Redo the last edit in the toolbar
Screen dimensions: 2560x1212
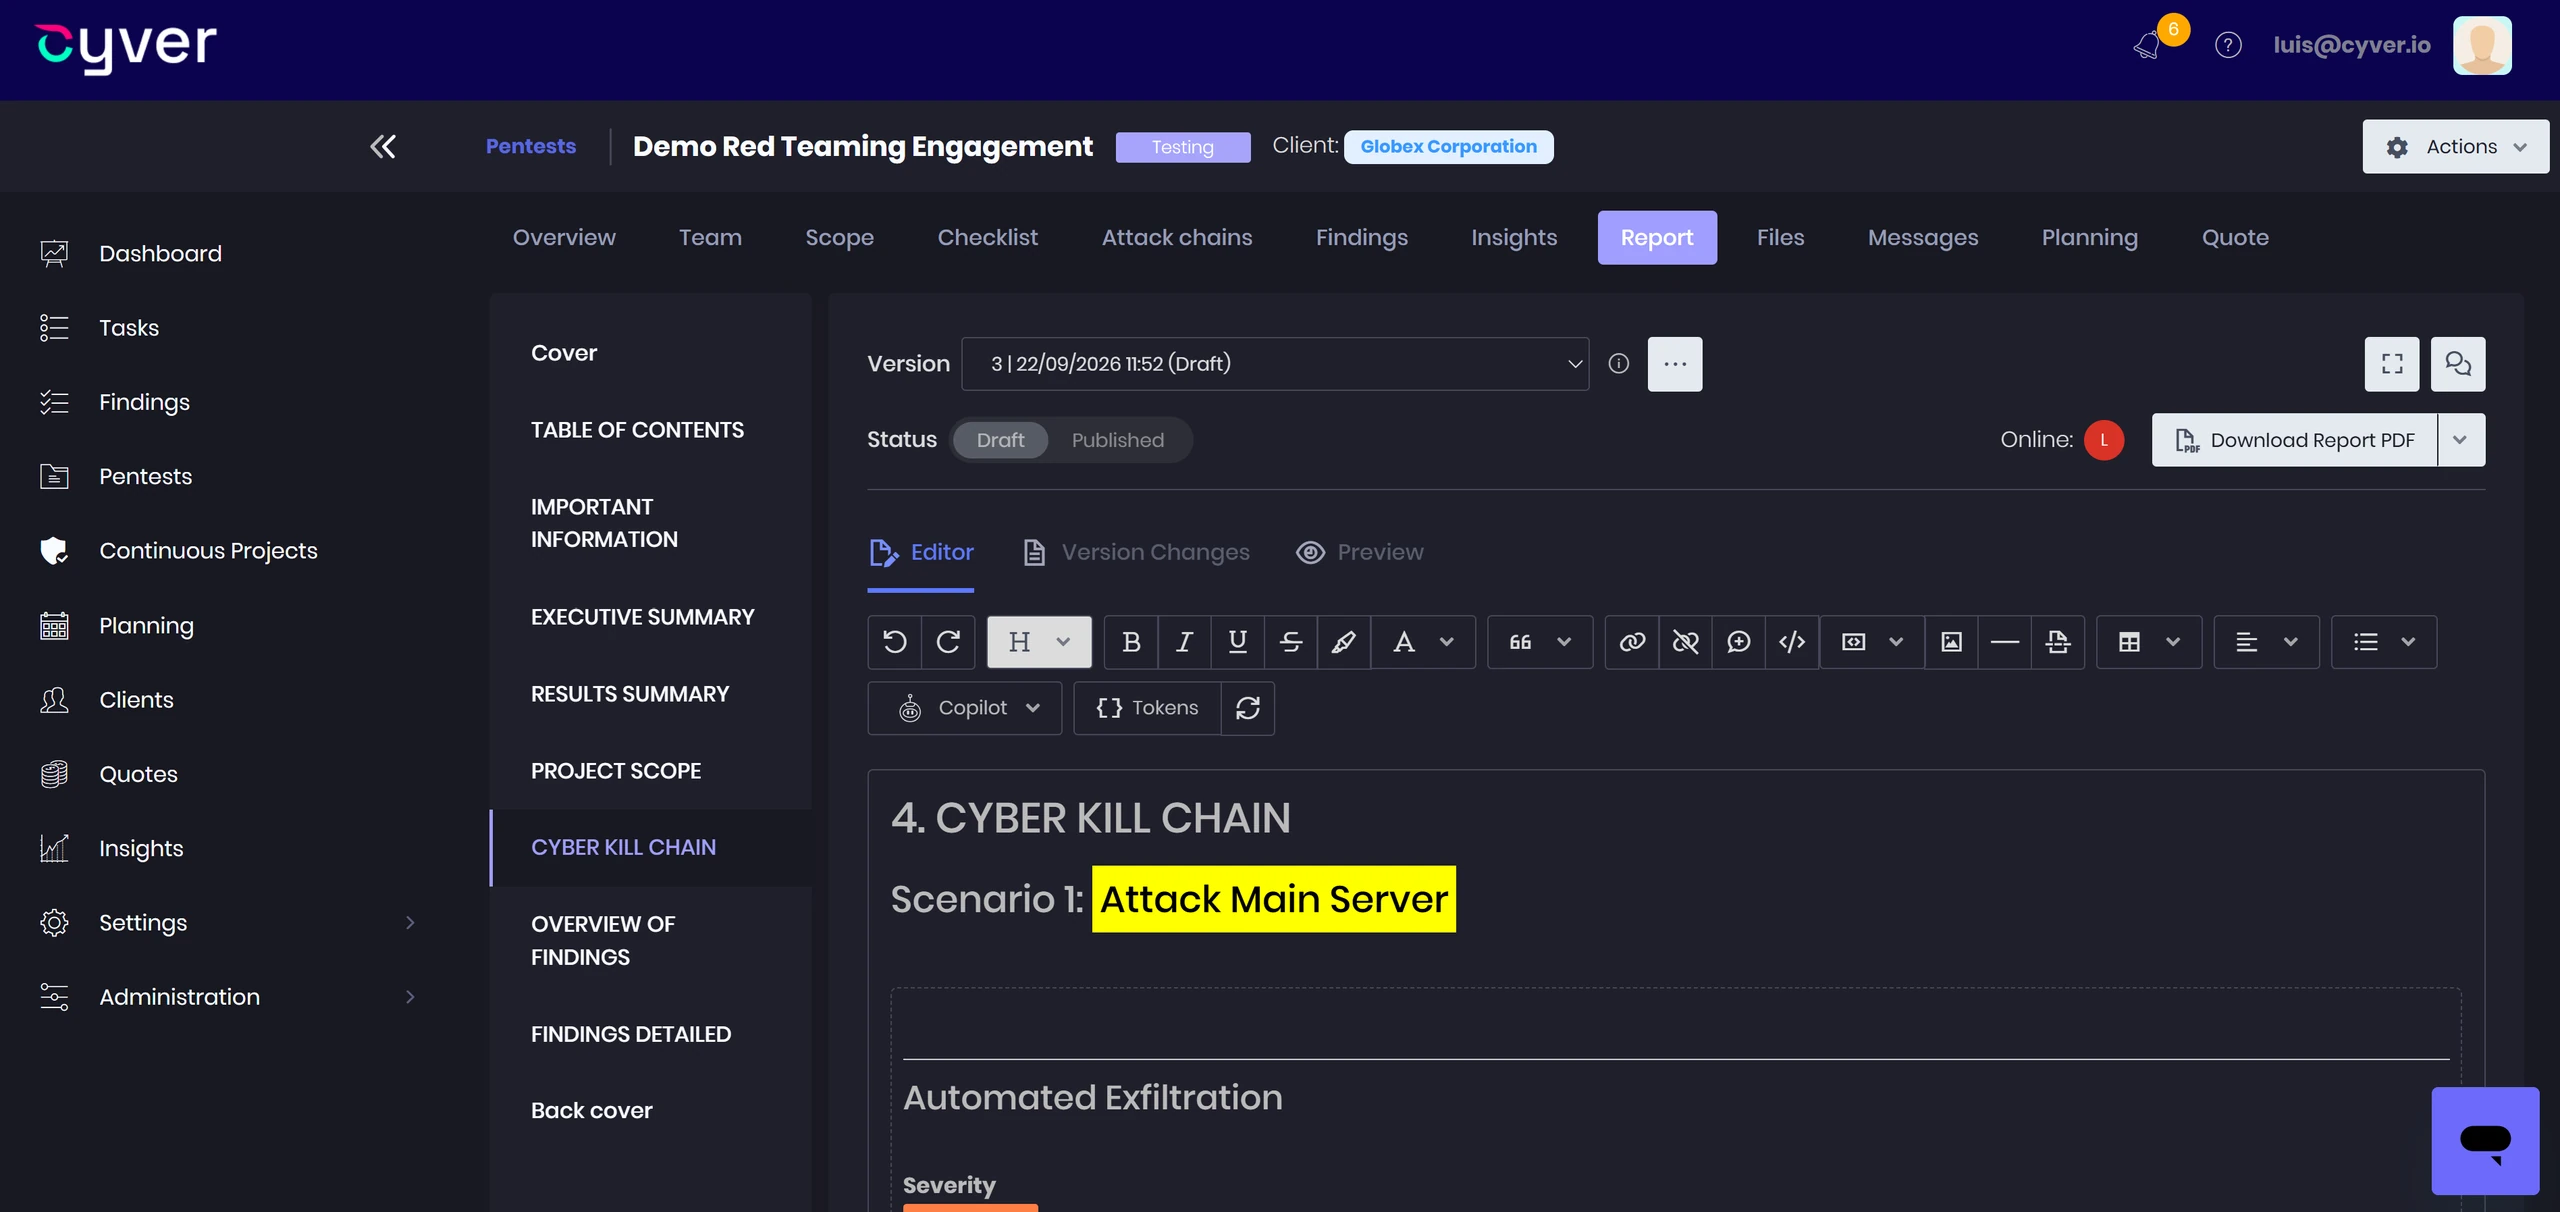pyautogui.click(x=948, y=642)
